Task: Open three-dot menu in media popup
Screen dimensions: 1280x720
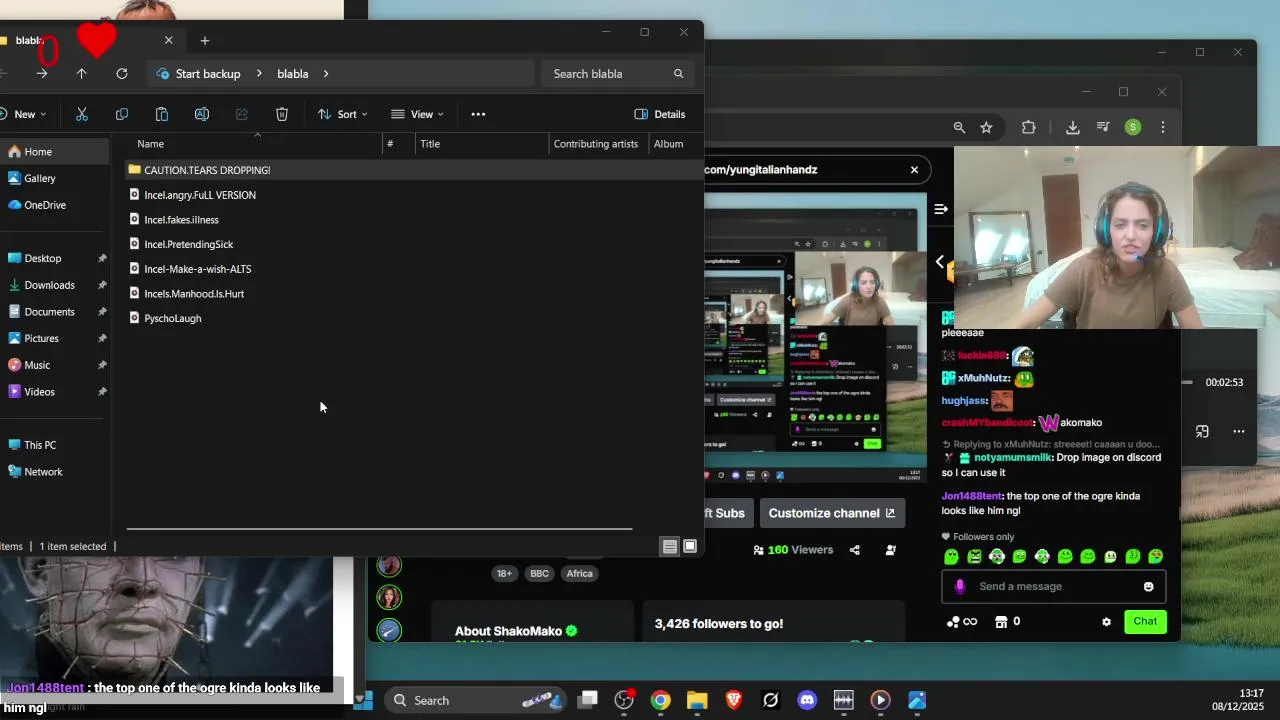Action: (1239, 431)
